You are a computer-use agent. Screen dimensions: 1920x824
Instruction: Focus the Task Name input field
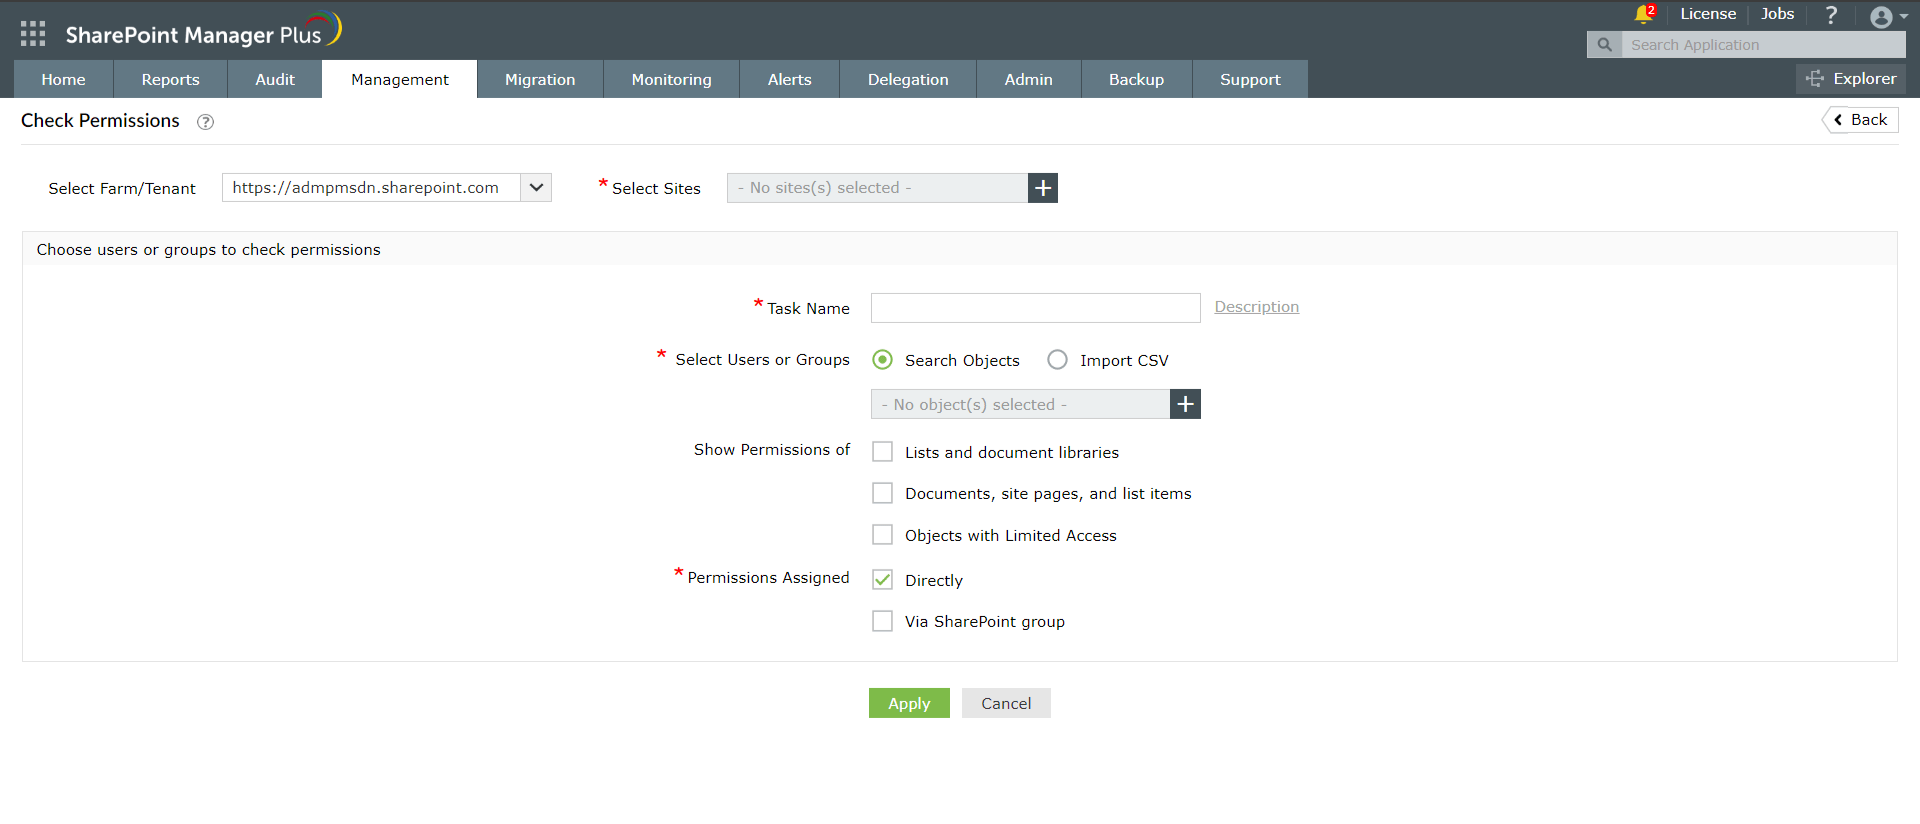coord(1035,308)
